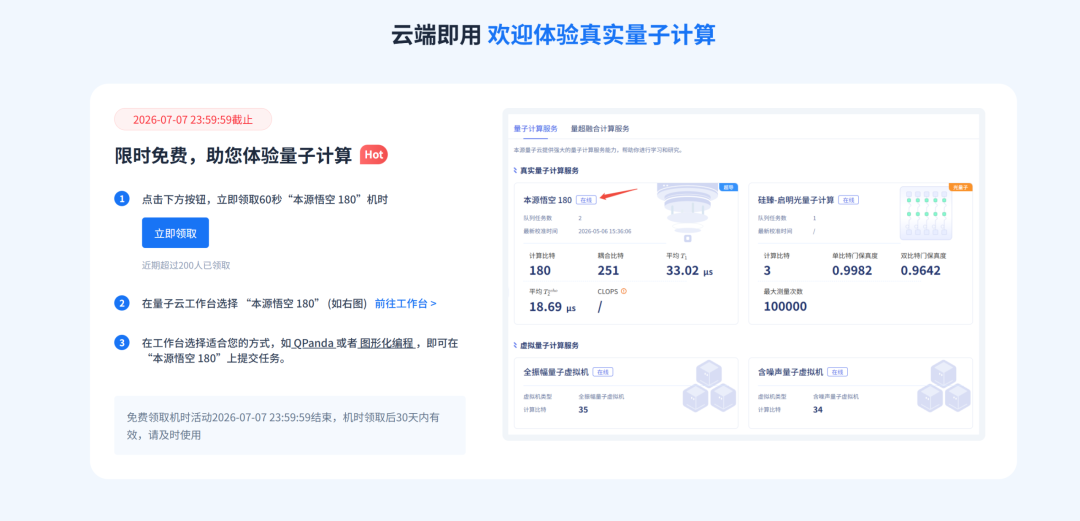1080x521 pixels.
Task: Click the 计算比特 value 35
Action: tap(583, 409)
